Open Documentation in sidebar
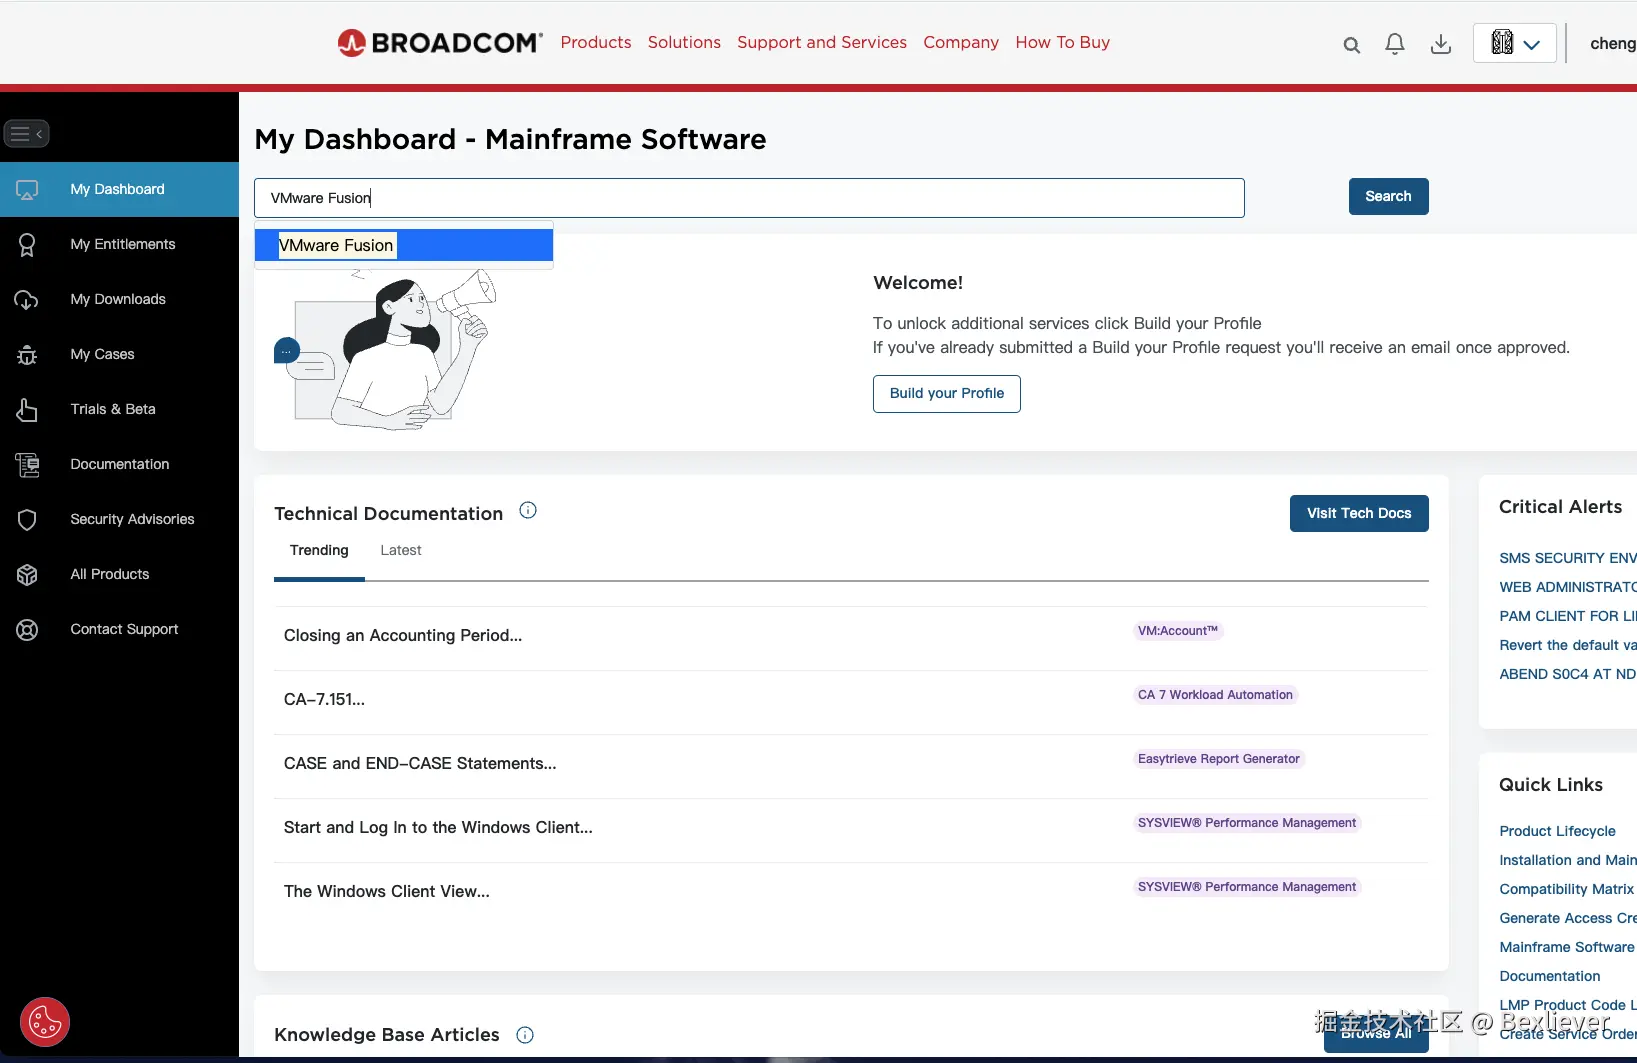 point(120,464)
